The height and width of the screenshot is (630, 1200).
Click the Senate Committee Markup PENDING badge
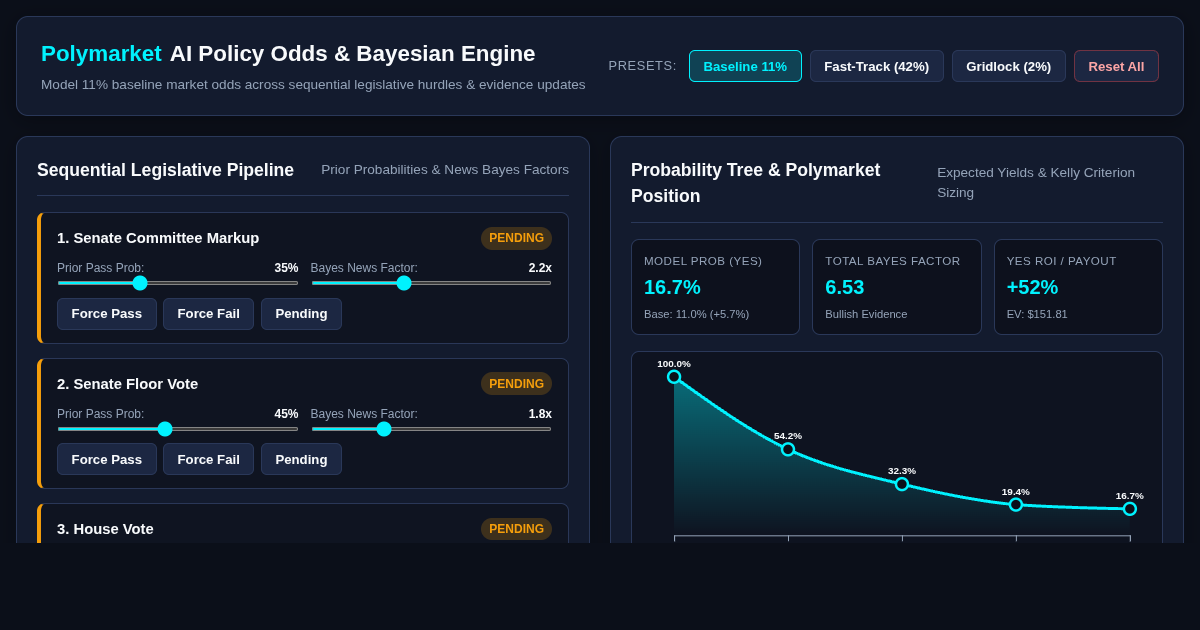pyautogui.click(x=516, y=238)
